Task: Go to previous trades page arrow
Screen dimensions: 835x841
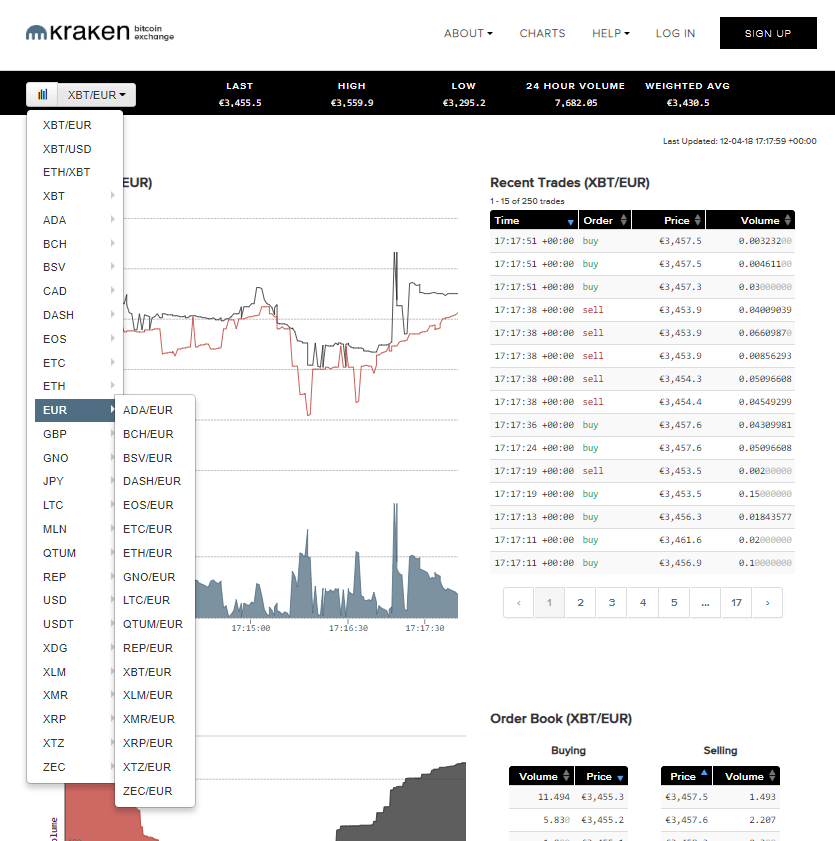Action: click(518, 603)
